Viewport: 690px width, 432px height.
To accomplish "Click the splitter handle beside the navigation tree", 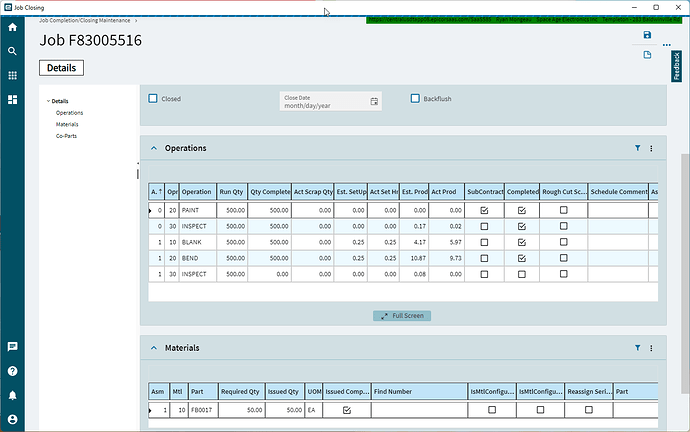I will click(x=138, y=174).
